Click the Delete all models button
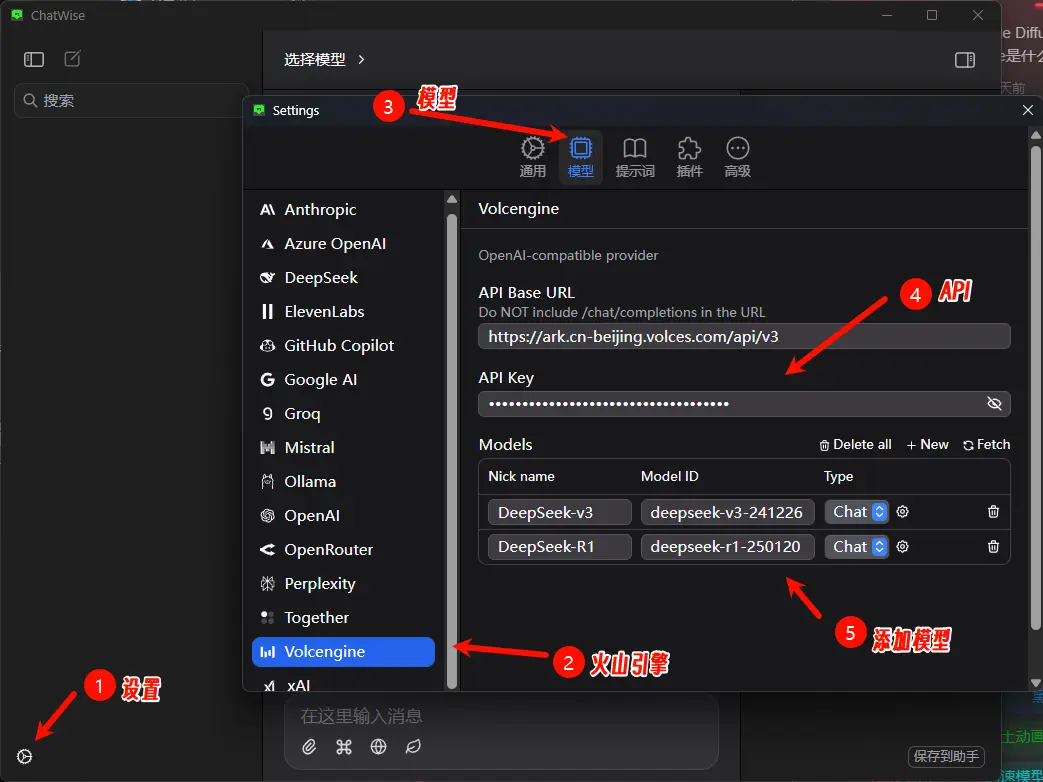 (x=855, y=445)
